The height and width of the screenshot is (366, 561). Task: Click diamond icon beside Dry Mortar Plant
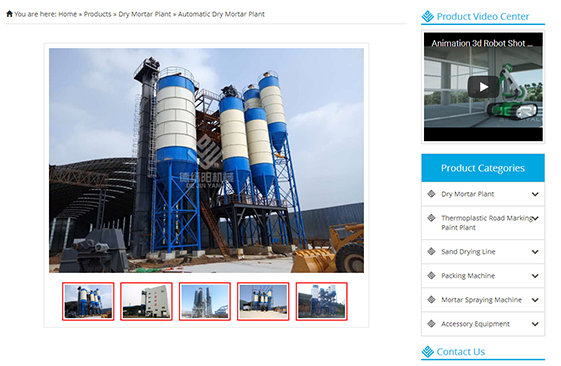[431, 194]
